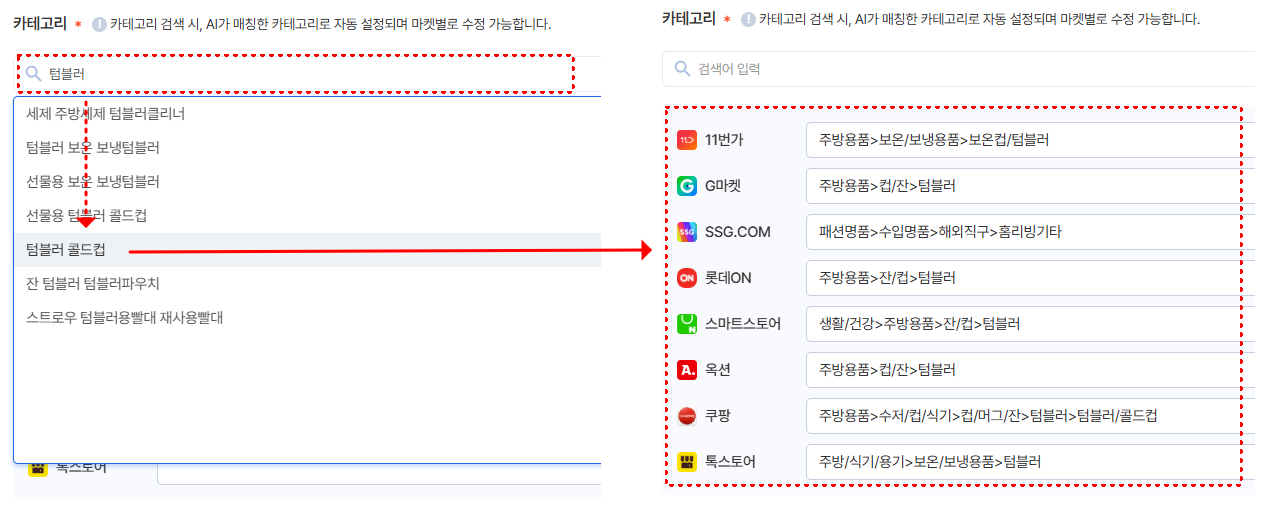1268x508 pixels.
Task: Click the 옥션 red A logo icon
Action: (687, 369)
